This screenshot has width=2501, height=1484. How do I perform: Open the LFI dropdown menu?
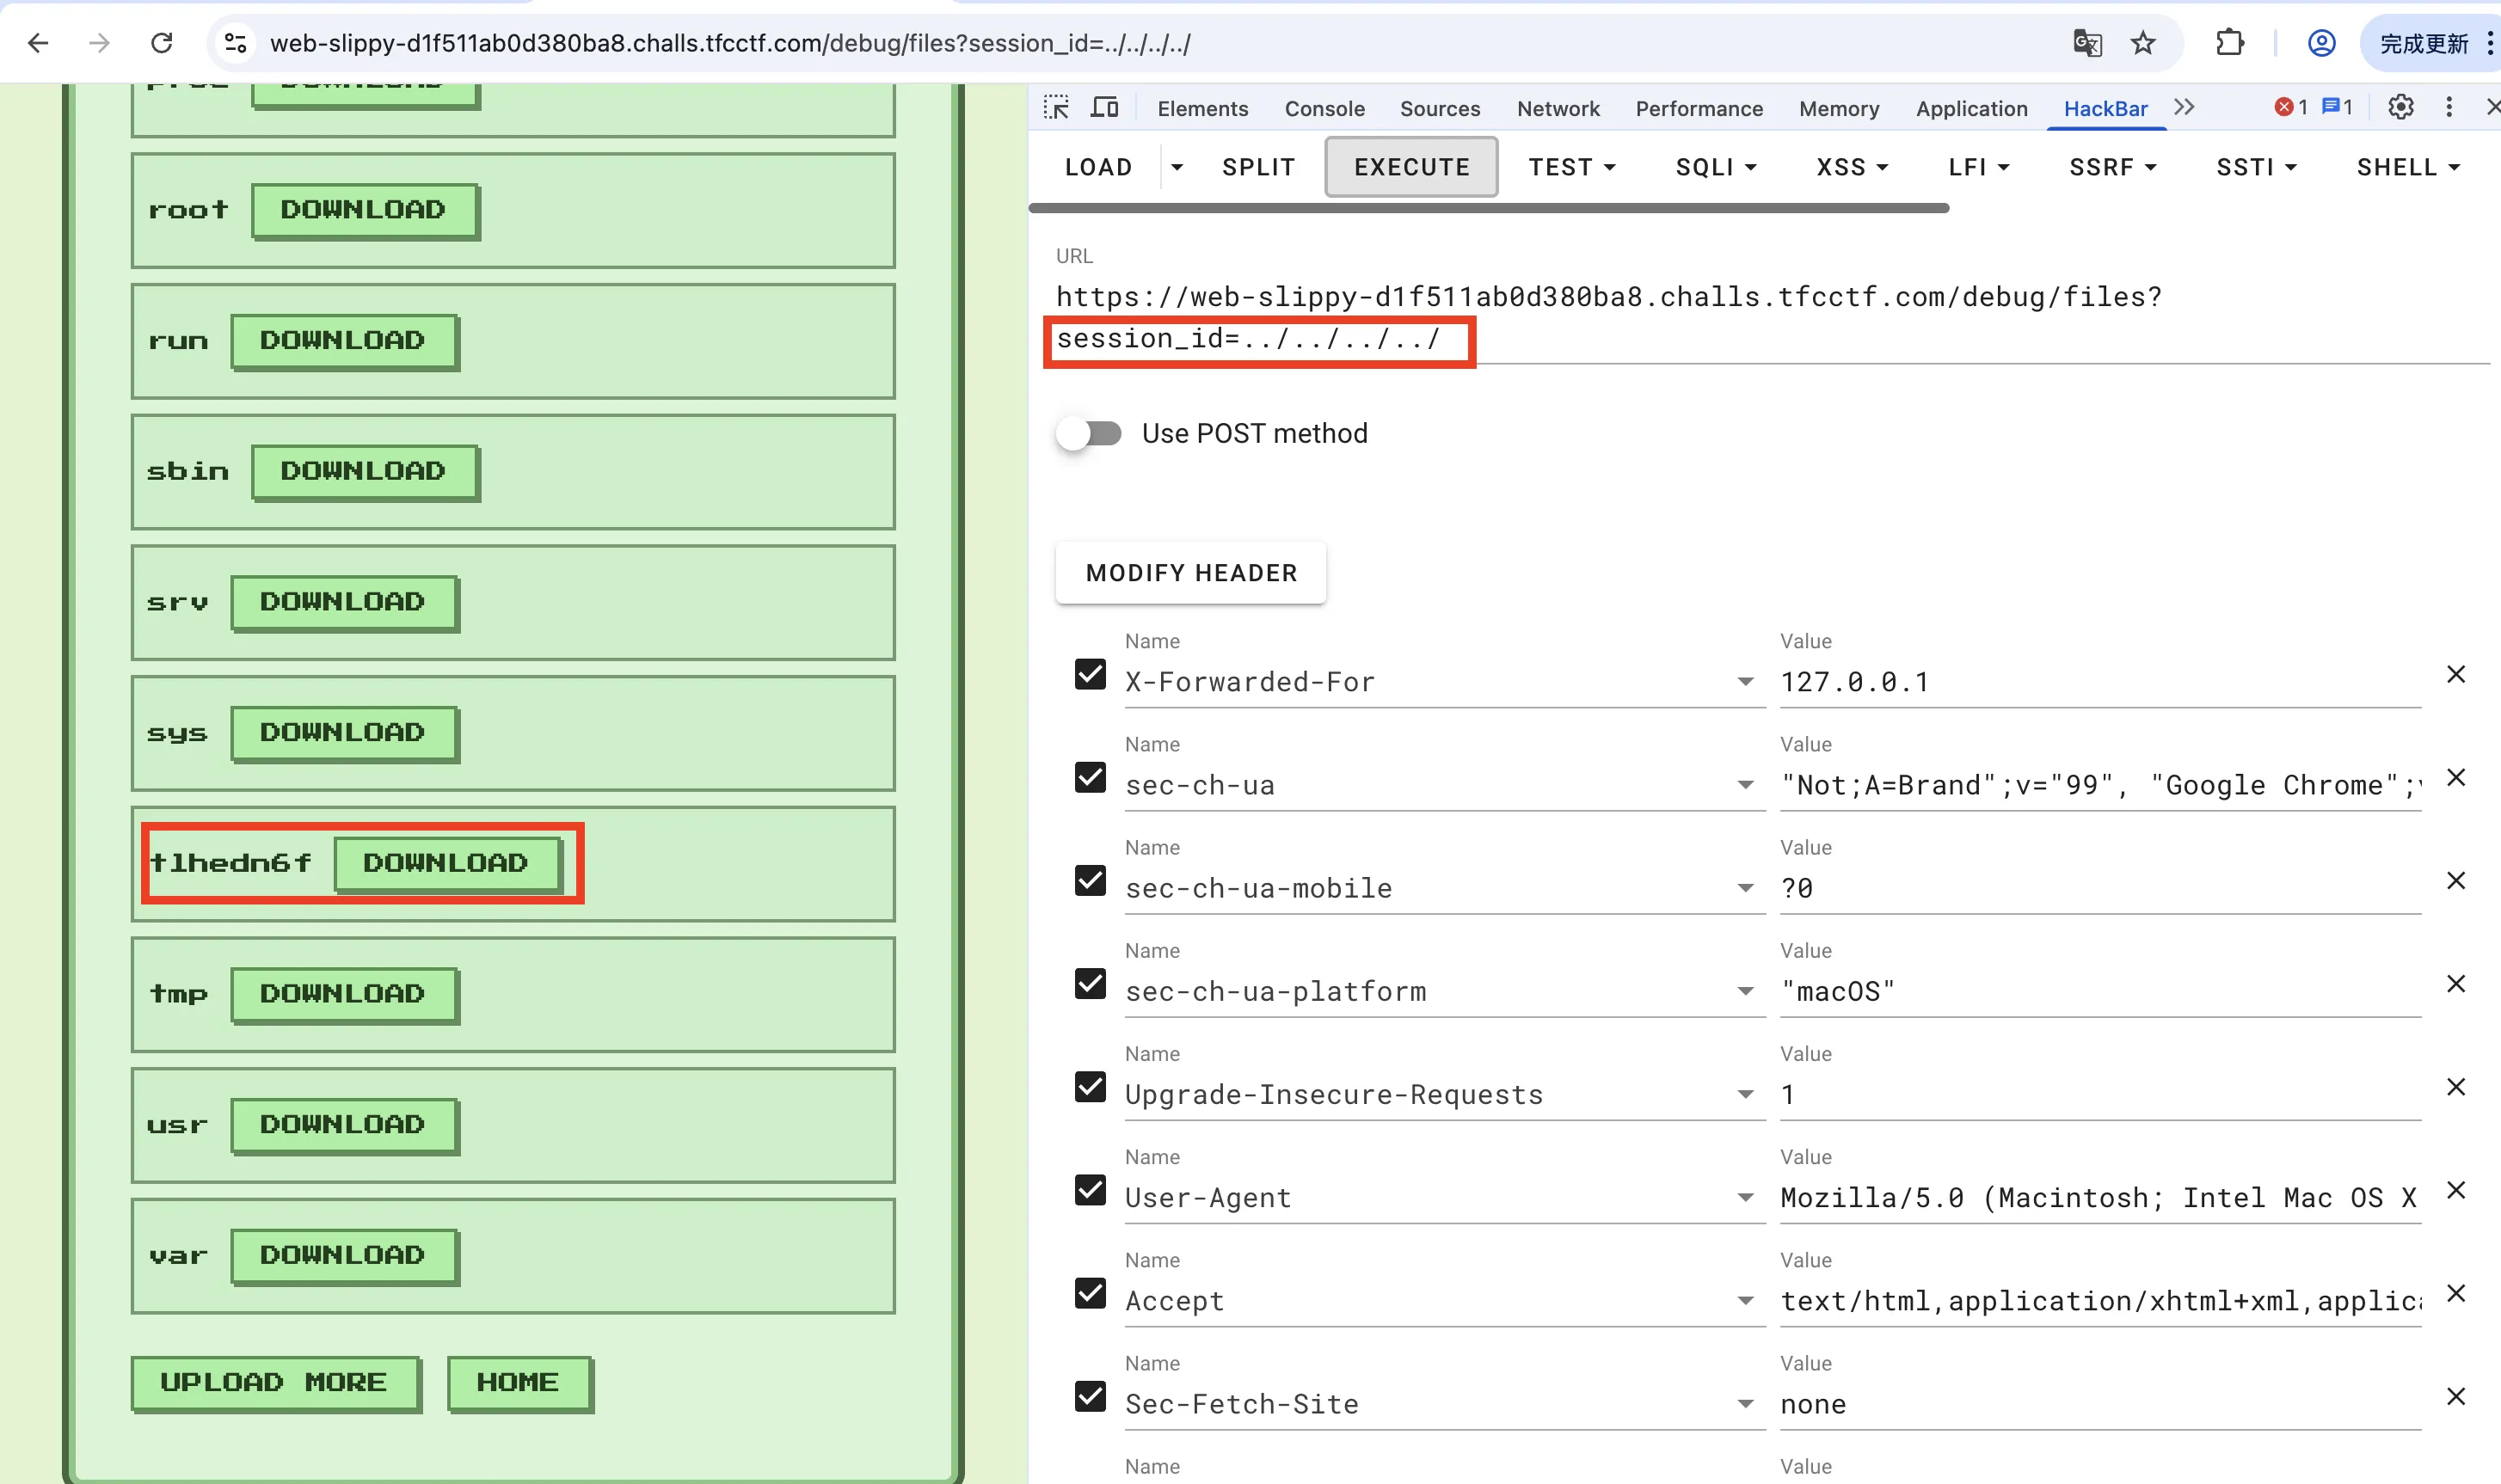(x=1978, y=168)
